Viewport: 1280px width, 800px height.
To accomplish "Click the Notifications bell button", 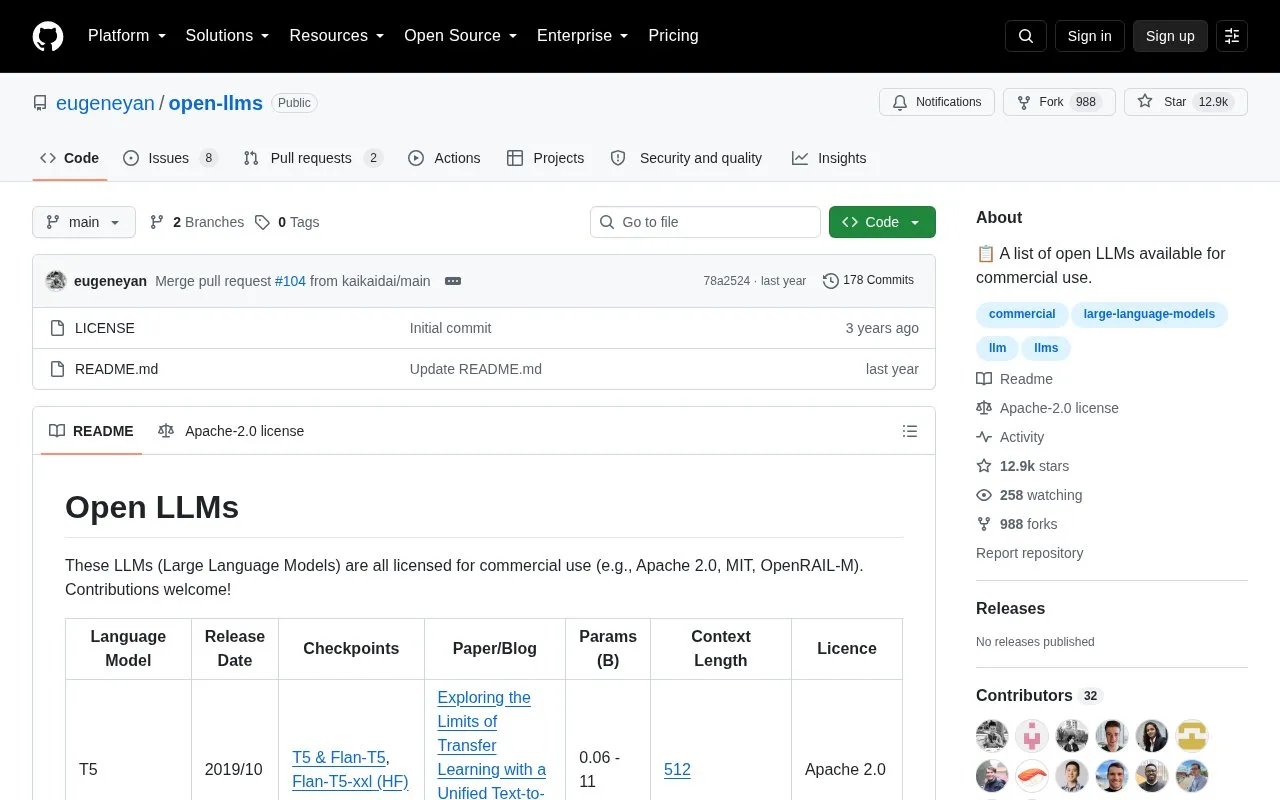I will click(x=937, y=102).
